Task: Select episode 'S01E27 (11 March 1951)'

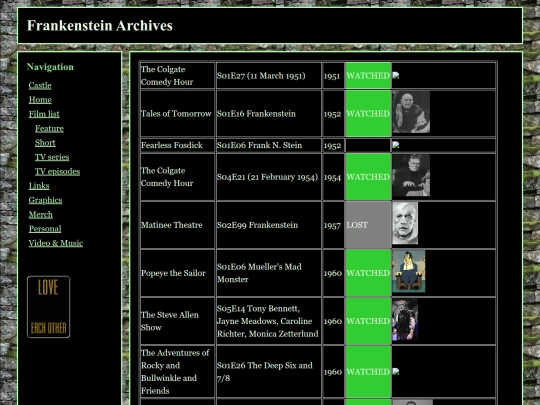Action: [x=261, y=75]
